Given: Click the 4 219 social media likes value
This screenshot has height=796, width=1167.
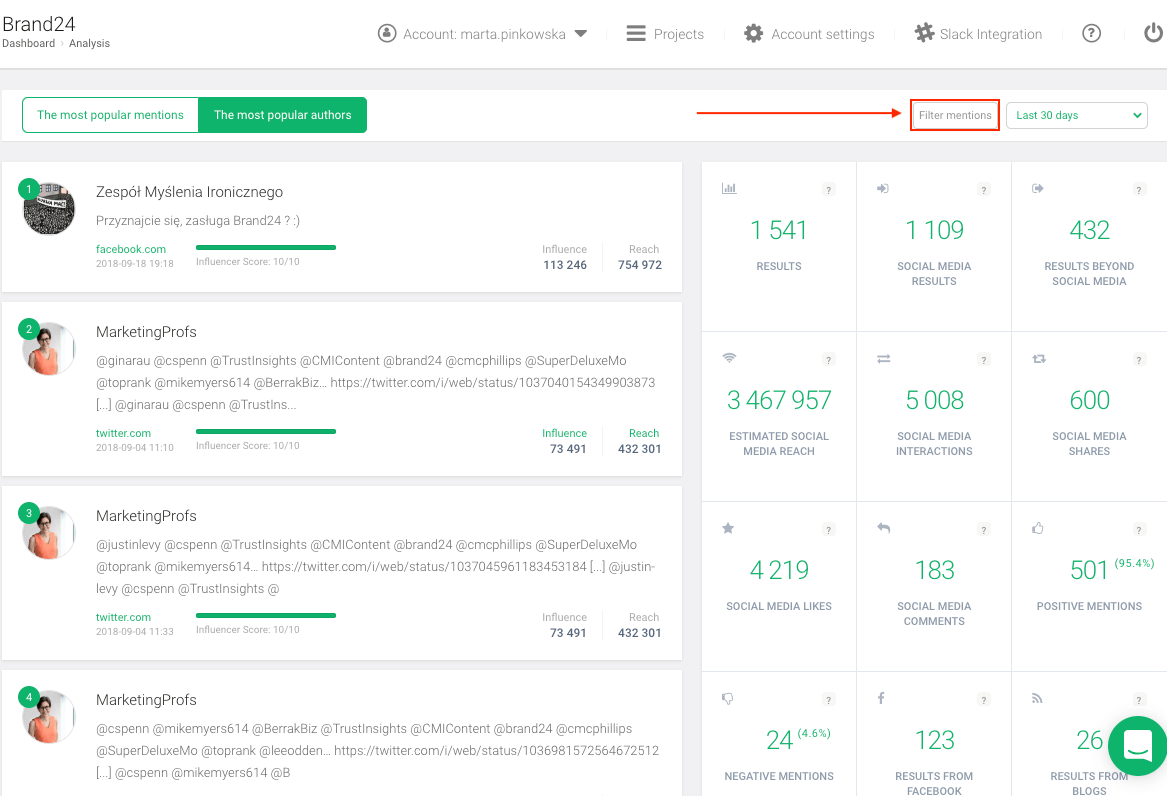Looking at the screenshot, I should point(778,570).
